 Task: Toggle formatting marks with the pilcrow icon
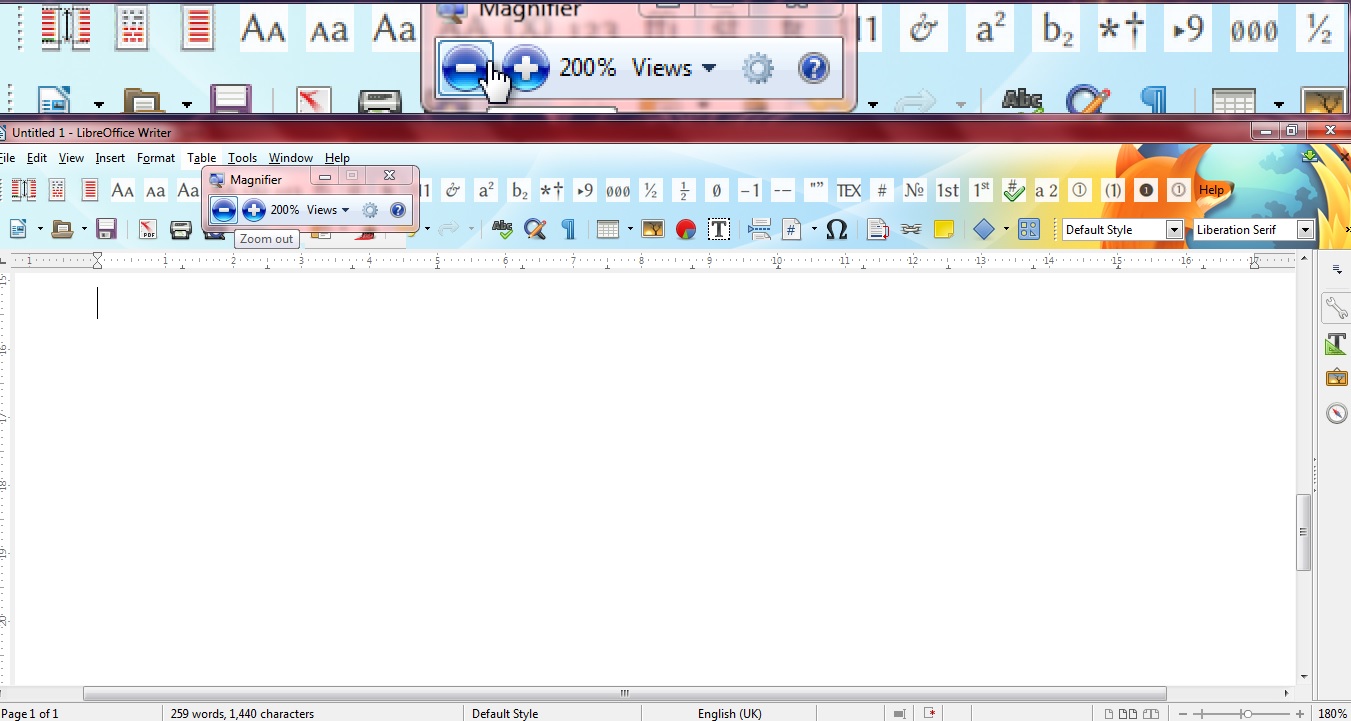tap(568, 229)
